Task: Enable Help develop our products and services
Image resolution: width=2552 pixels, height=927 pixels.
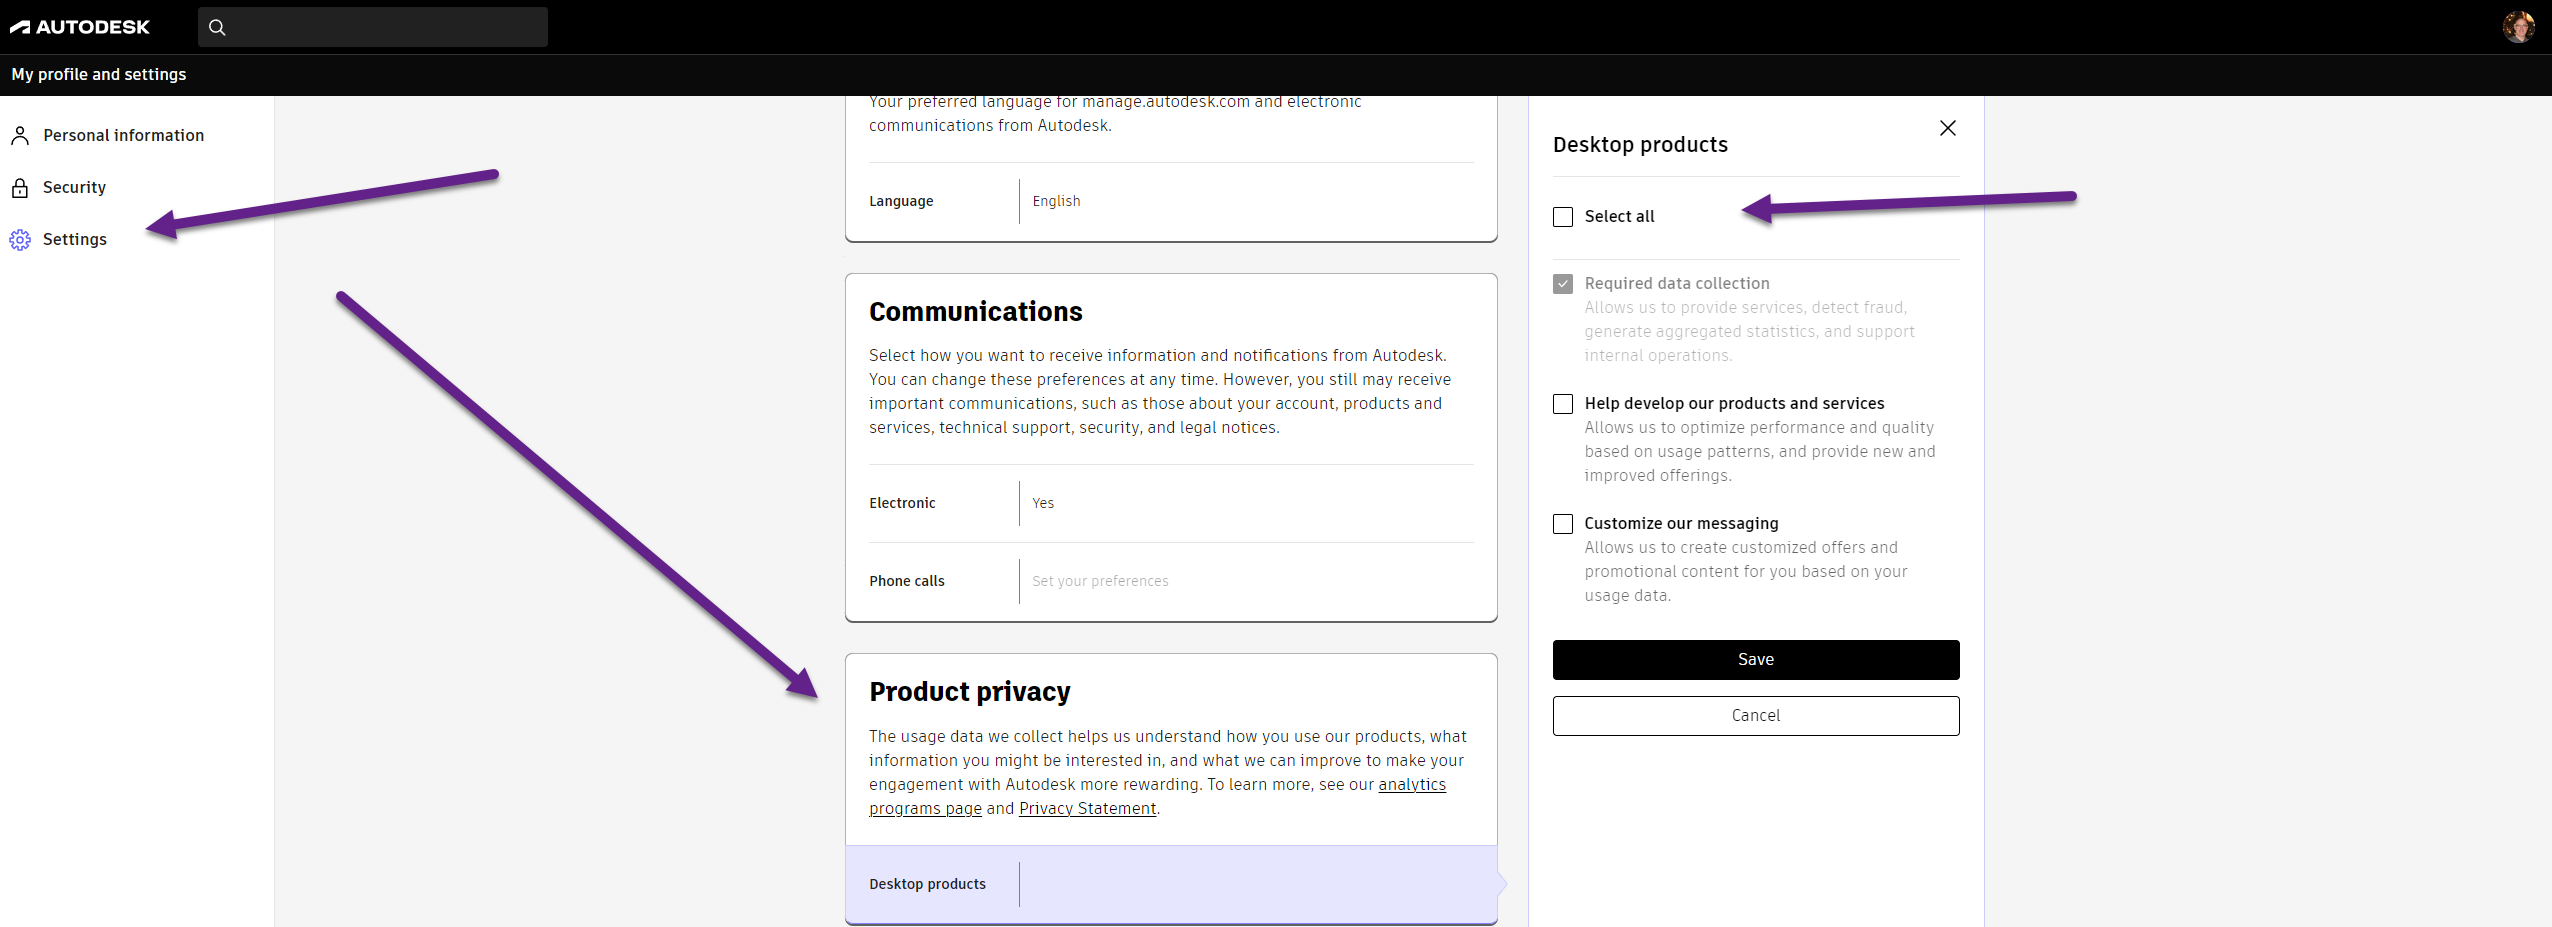Action: click(x=1563, y=404)
